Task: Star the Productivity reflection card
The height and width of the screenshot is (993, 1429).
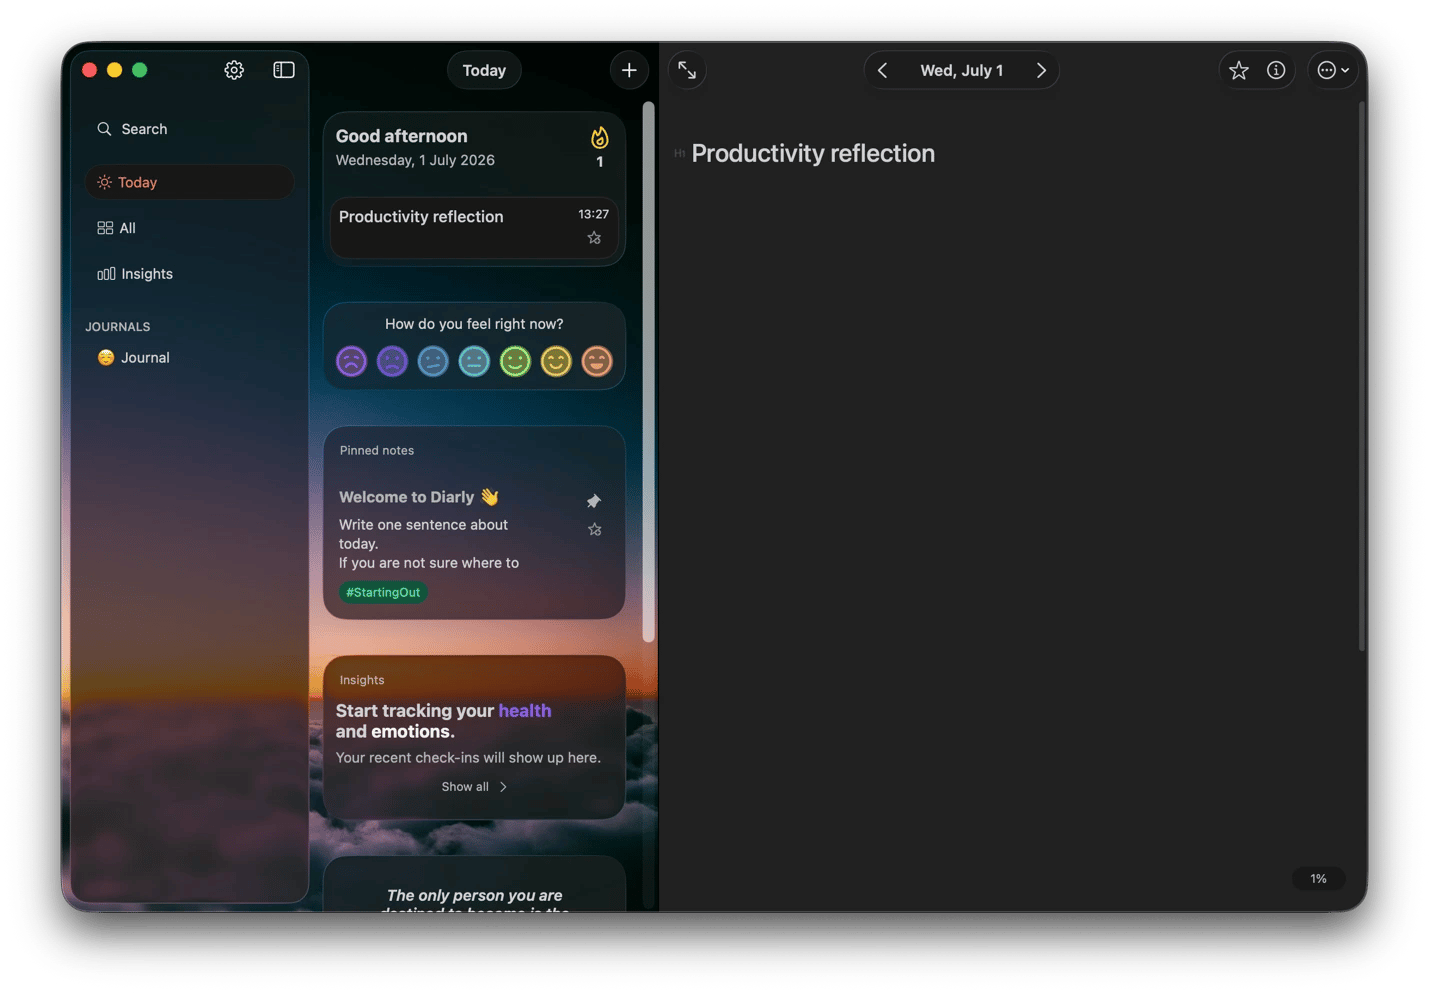Action: [x=594, y=238]
